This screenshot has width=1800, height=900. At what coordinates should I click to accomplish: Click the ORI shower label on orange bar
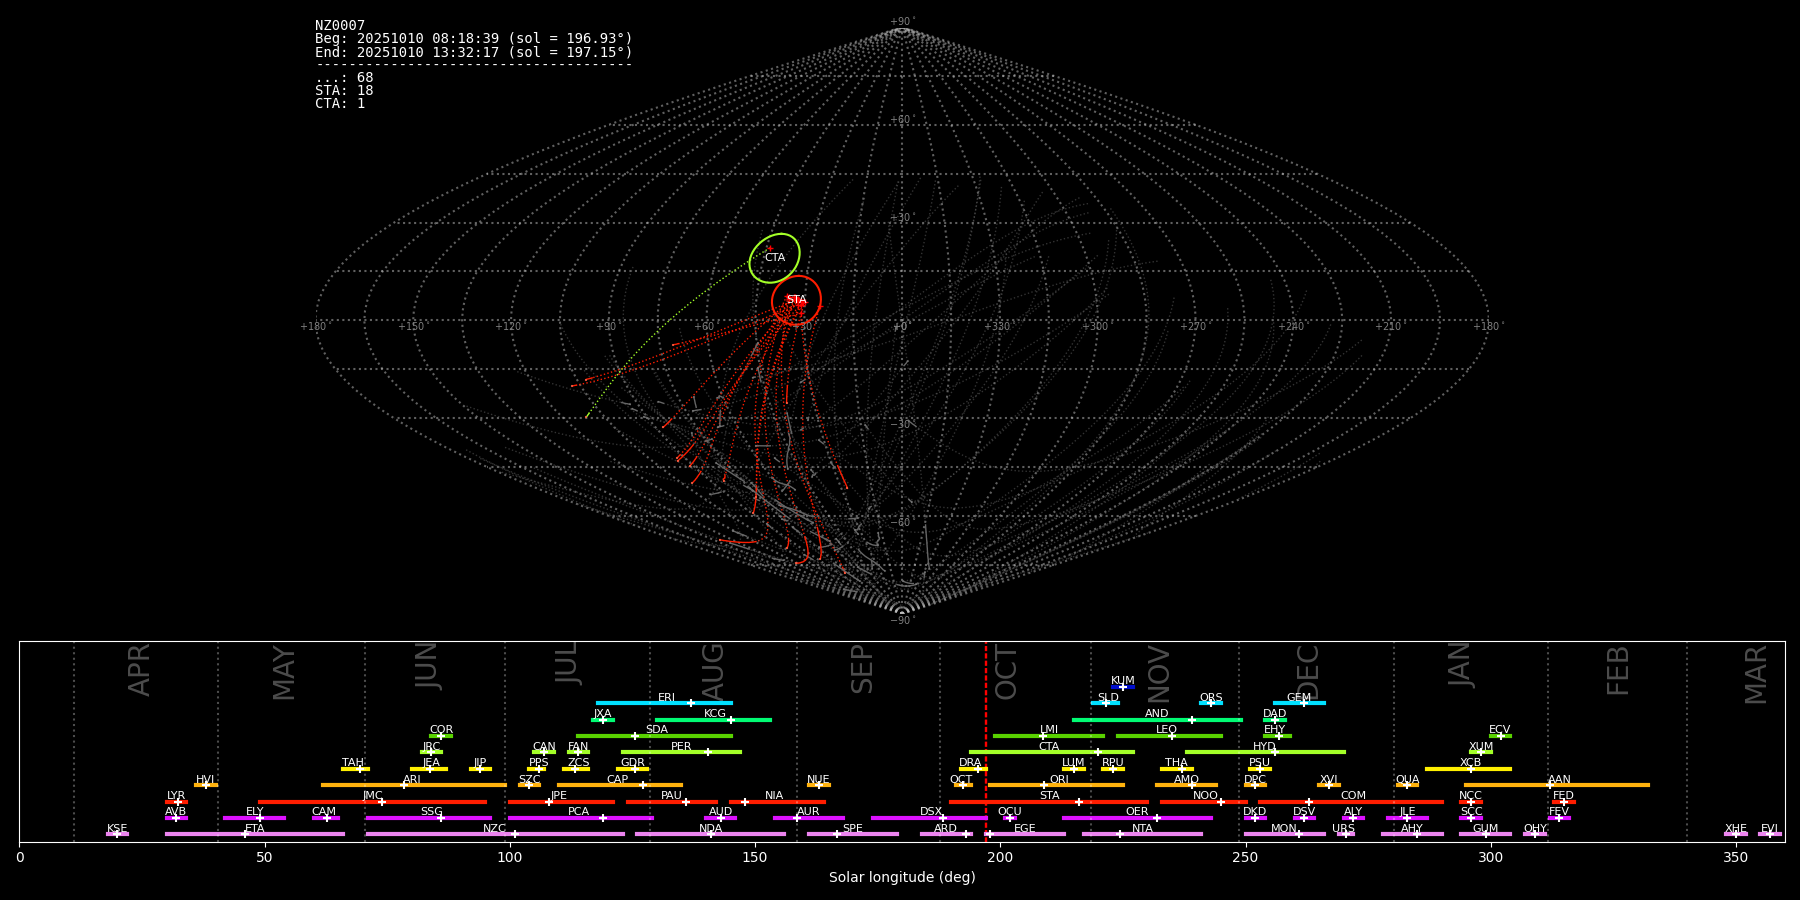tap(1059, 780)
